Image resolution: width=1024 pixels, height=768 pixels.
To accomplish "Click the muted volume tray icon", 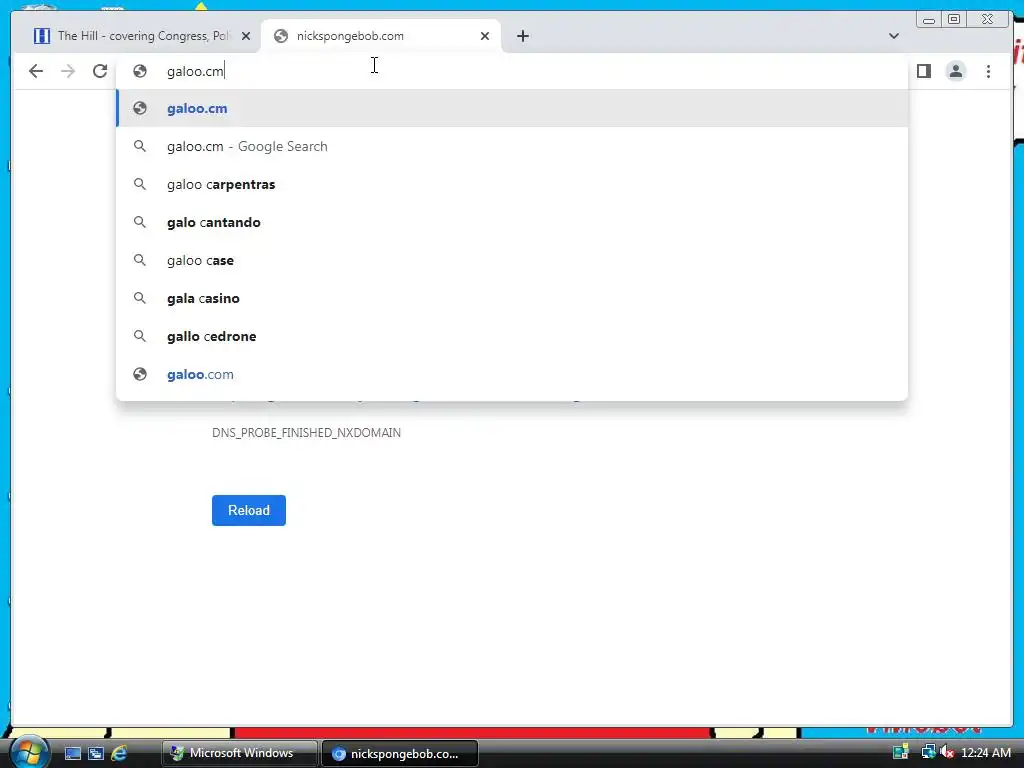I will [947, 752].
